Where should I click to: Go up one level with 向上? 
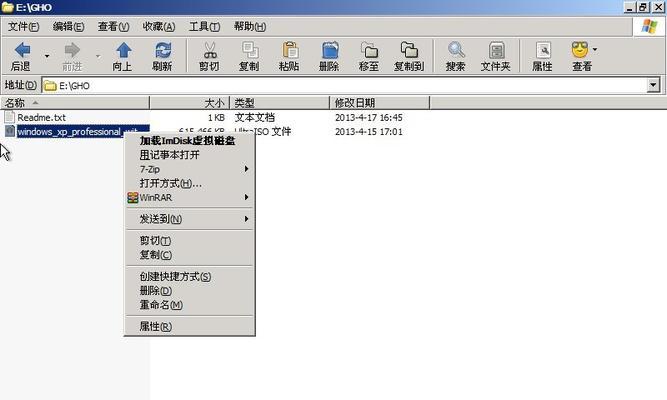[x=123, y=50]
